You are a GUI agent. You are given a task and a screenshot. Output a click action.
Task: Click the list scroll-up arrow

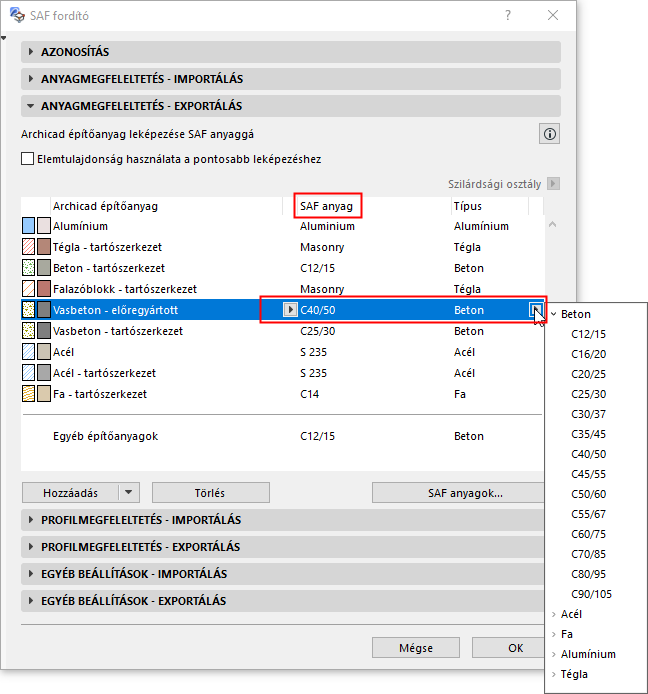[552, 224]
